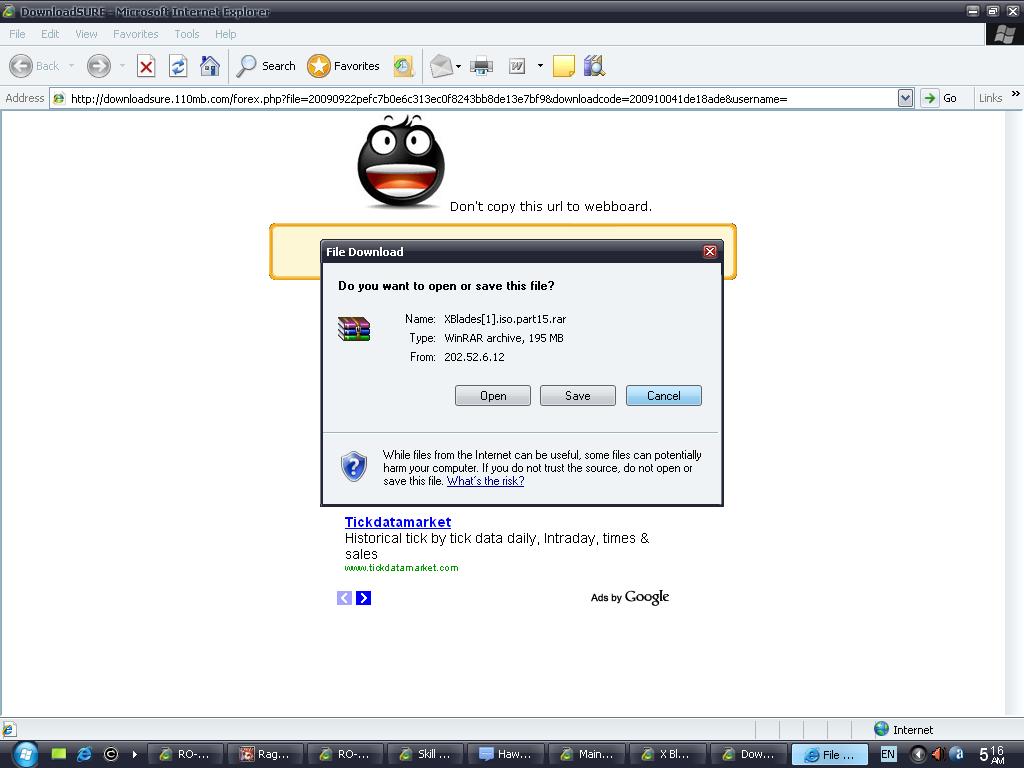
Task: Click the EN language indicator
Action: coord(888,754)
